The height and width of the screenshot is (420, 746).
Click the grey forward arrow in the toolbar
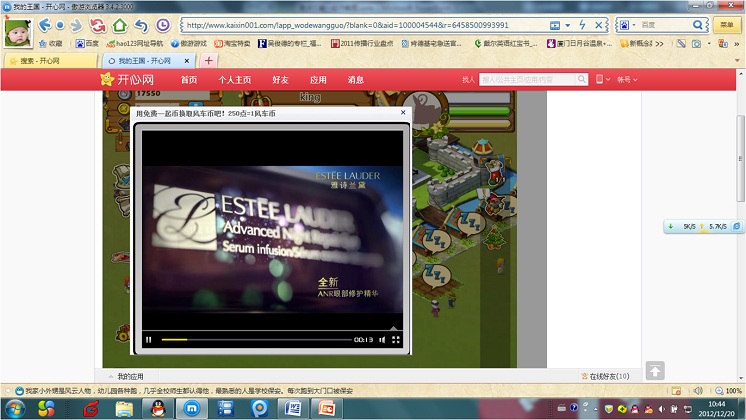[x=76, y=25]
